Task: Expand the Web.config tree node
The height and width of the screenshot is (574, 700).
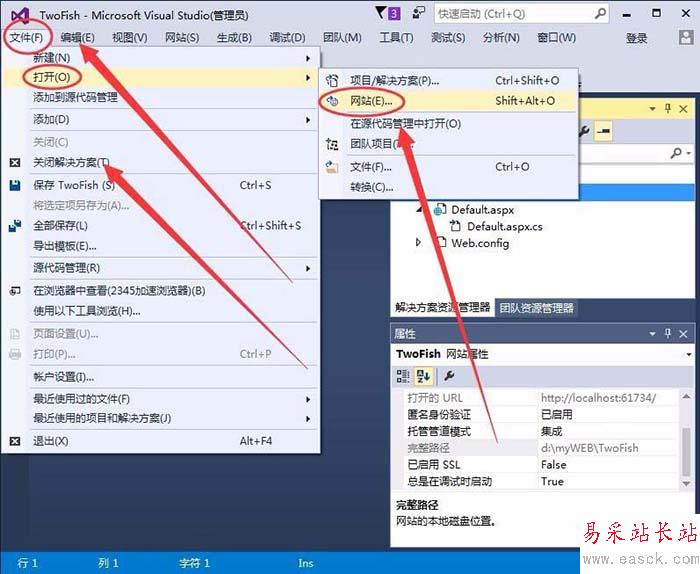Action: [x=418, y=242]
